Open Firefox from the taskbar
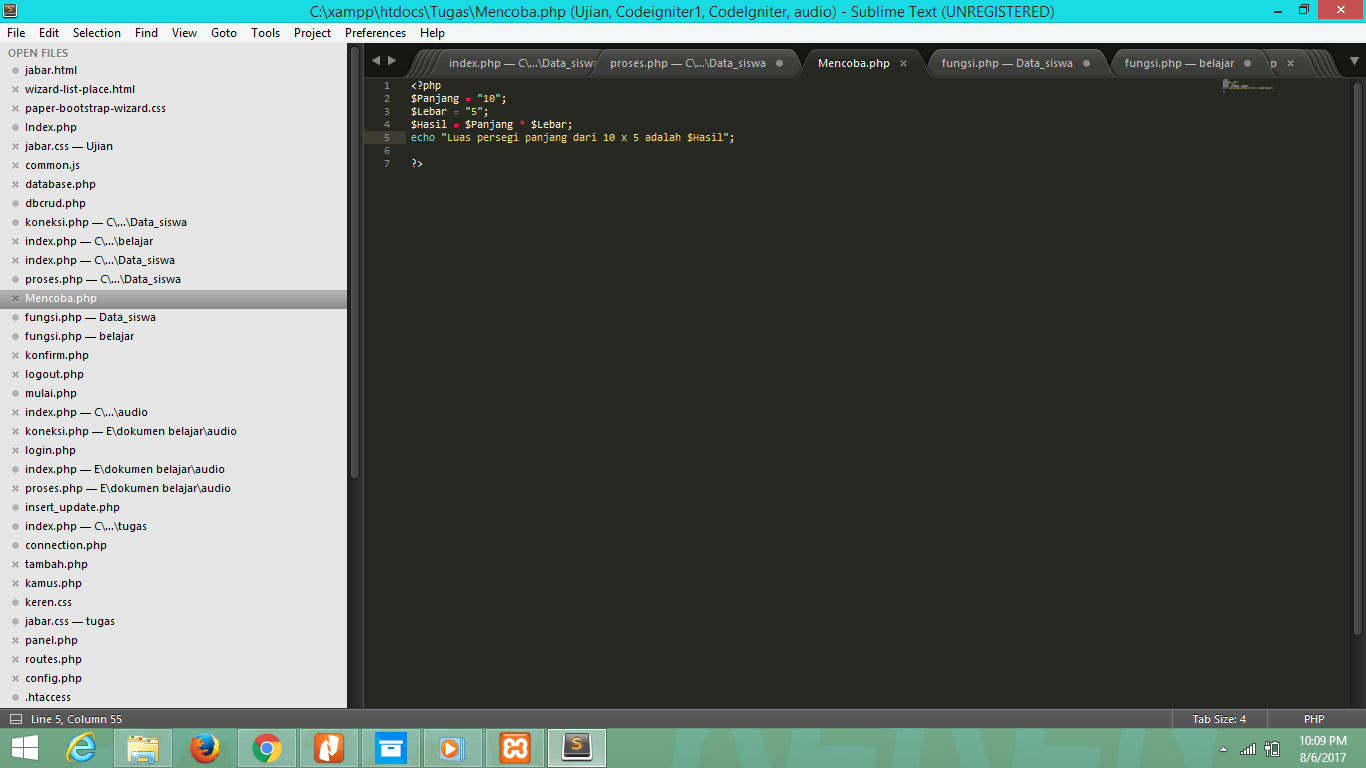1366x768 pixels. [205, 747]
